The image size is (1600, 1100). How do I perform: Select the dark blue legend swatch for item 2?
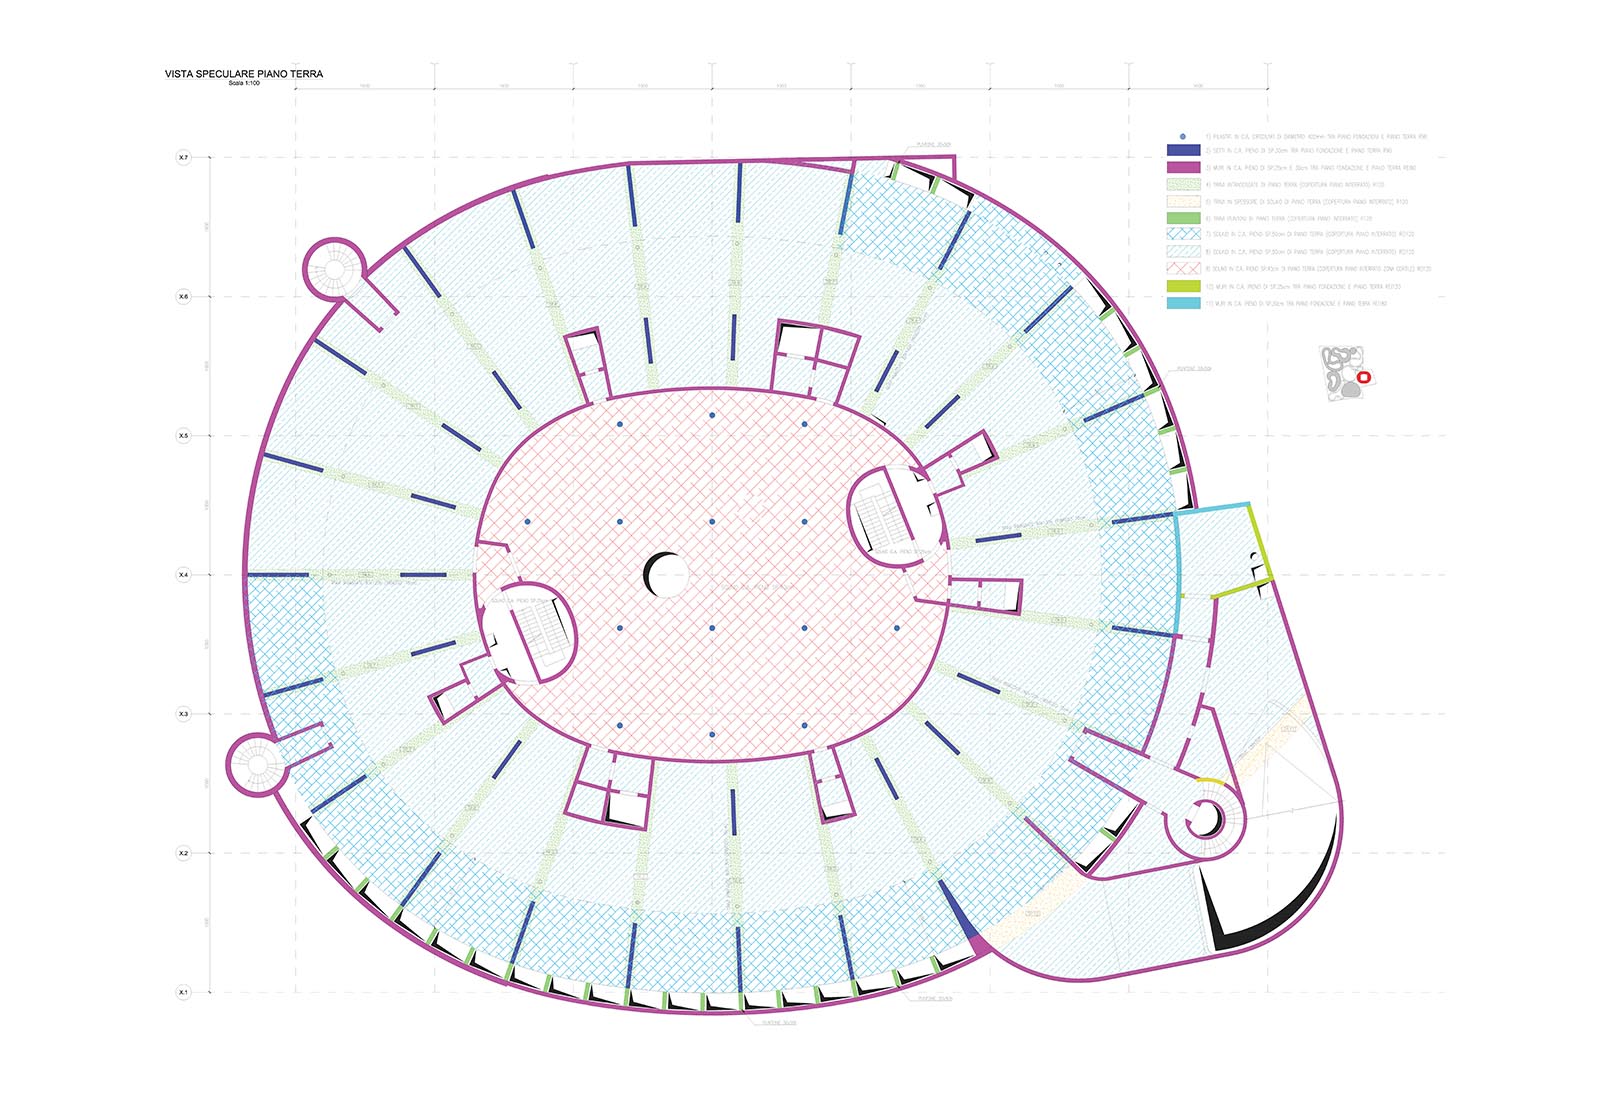pos(1183,150)
